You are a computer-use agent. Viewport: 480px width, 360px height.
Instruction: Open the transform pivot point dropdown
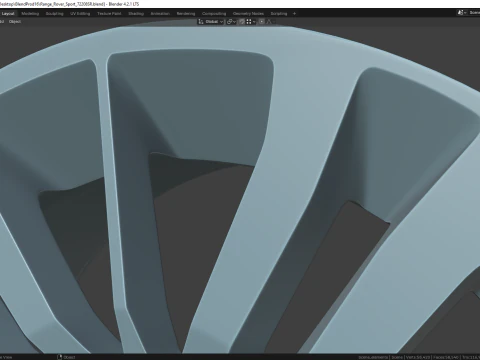231,22
